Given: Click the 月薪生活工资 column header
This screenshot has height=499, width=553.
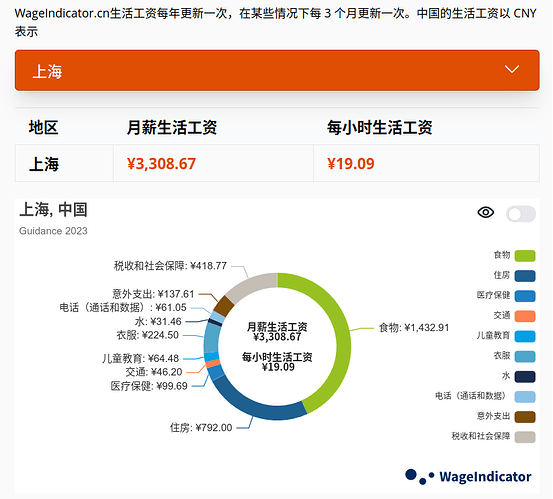Looking at the screenshot, I should pos(172,127).
